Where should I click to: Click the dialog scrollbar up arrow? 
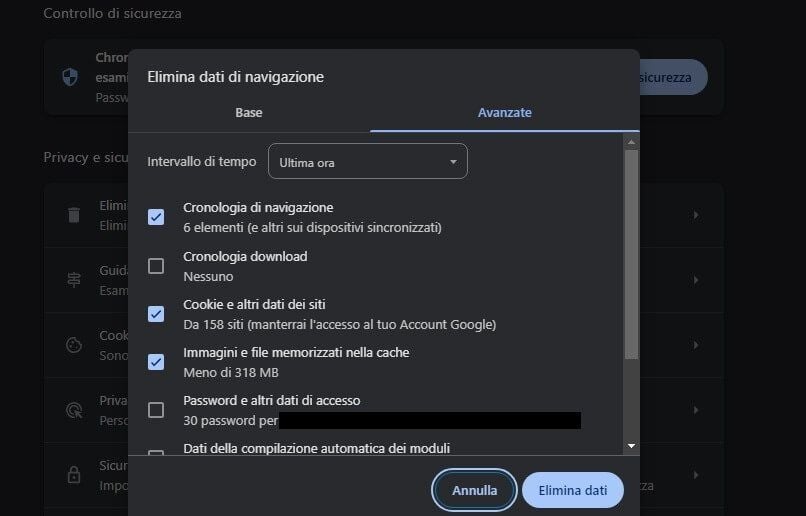[631, 142]
